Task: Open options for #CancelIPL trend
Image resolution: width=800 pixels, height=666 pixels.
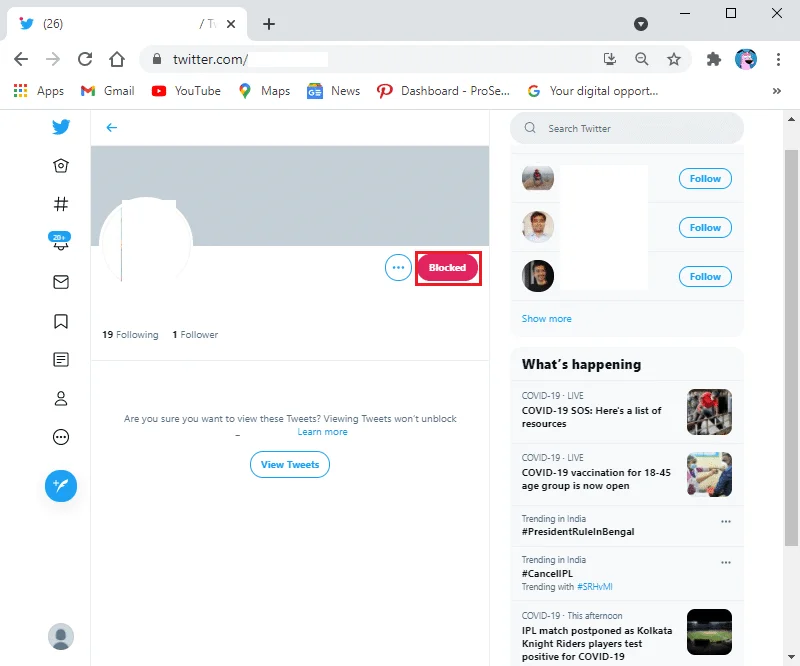Action: click(726, 562)
